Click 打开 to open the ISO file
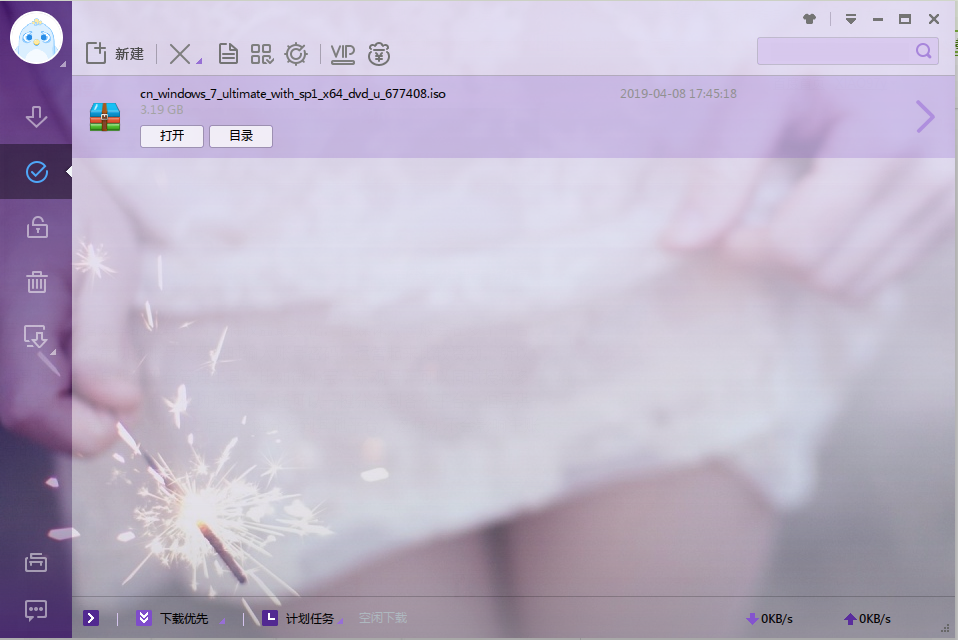 (x=172, y=136)
